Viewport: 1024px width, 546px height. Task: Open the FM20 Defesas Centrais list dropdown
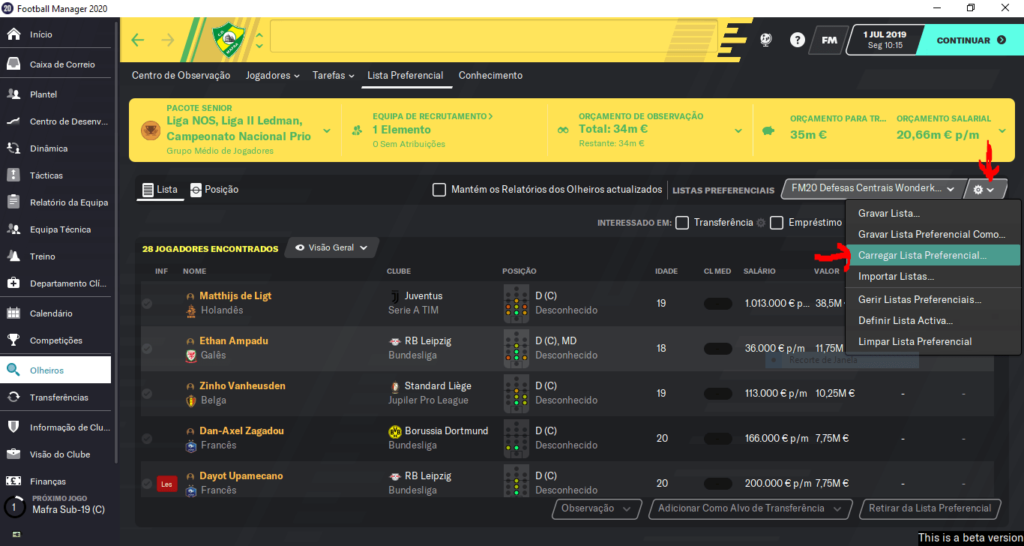pos(872,189)
